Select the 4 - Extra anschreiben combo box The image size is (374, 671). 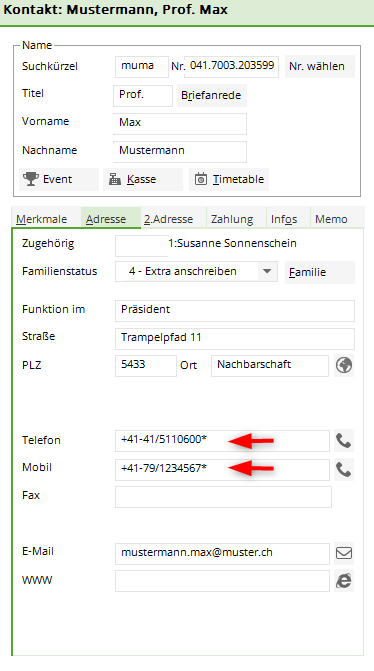click(196, 271)
